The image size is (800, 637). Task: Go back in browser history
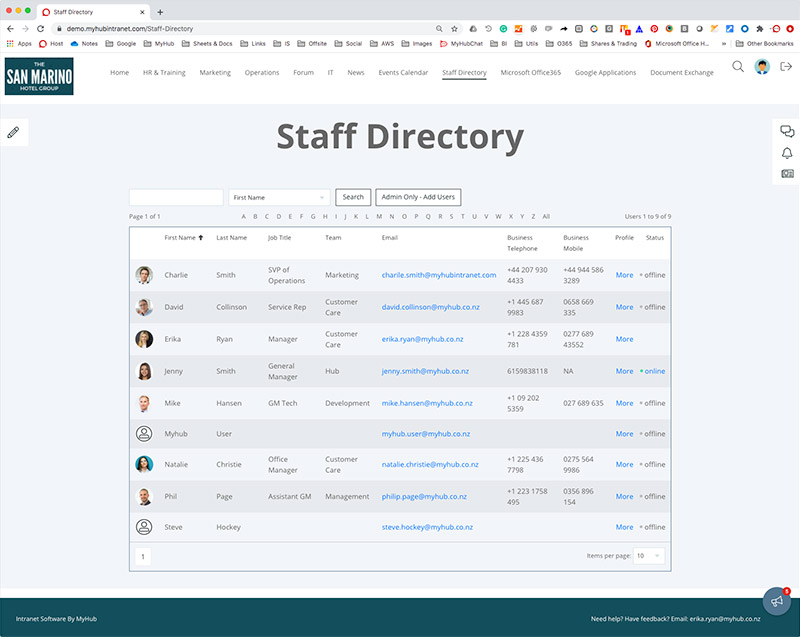[11, 29]
